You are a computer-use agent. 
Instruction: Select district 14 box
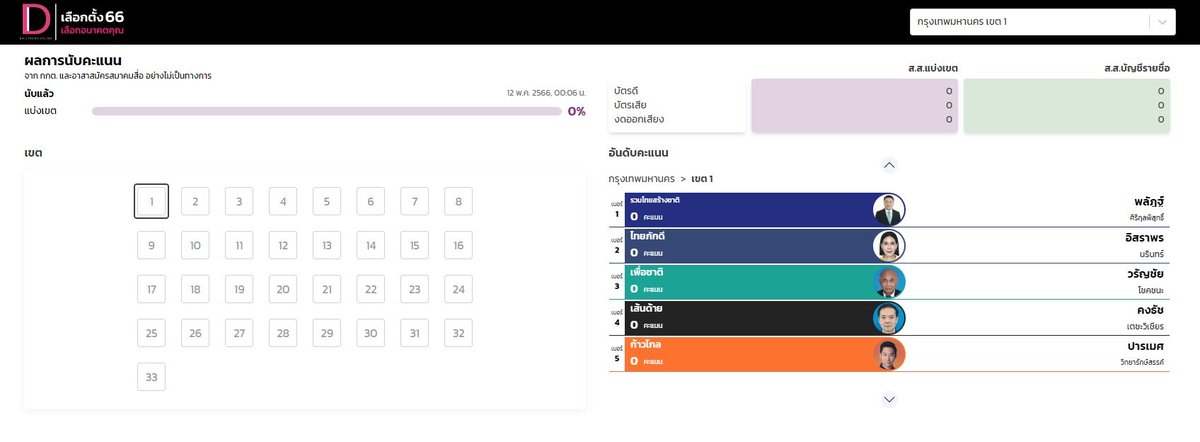tap(371, 245)
